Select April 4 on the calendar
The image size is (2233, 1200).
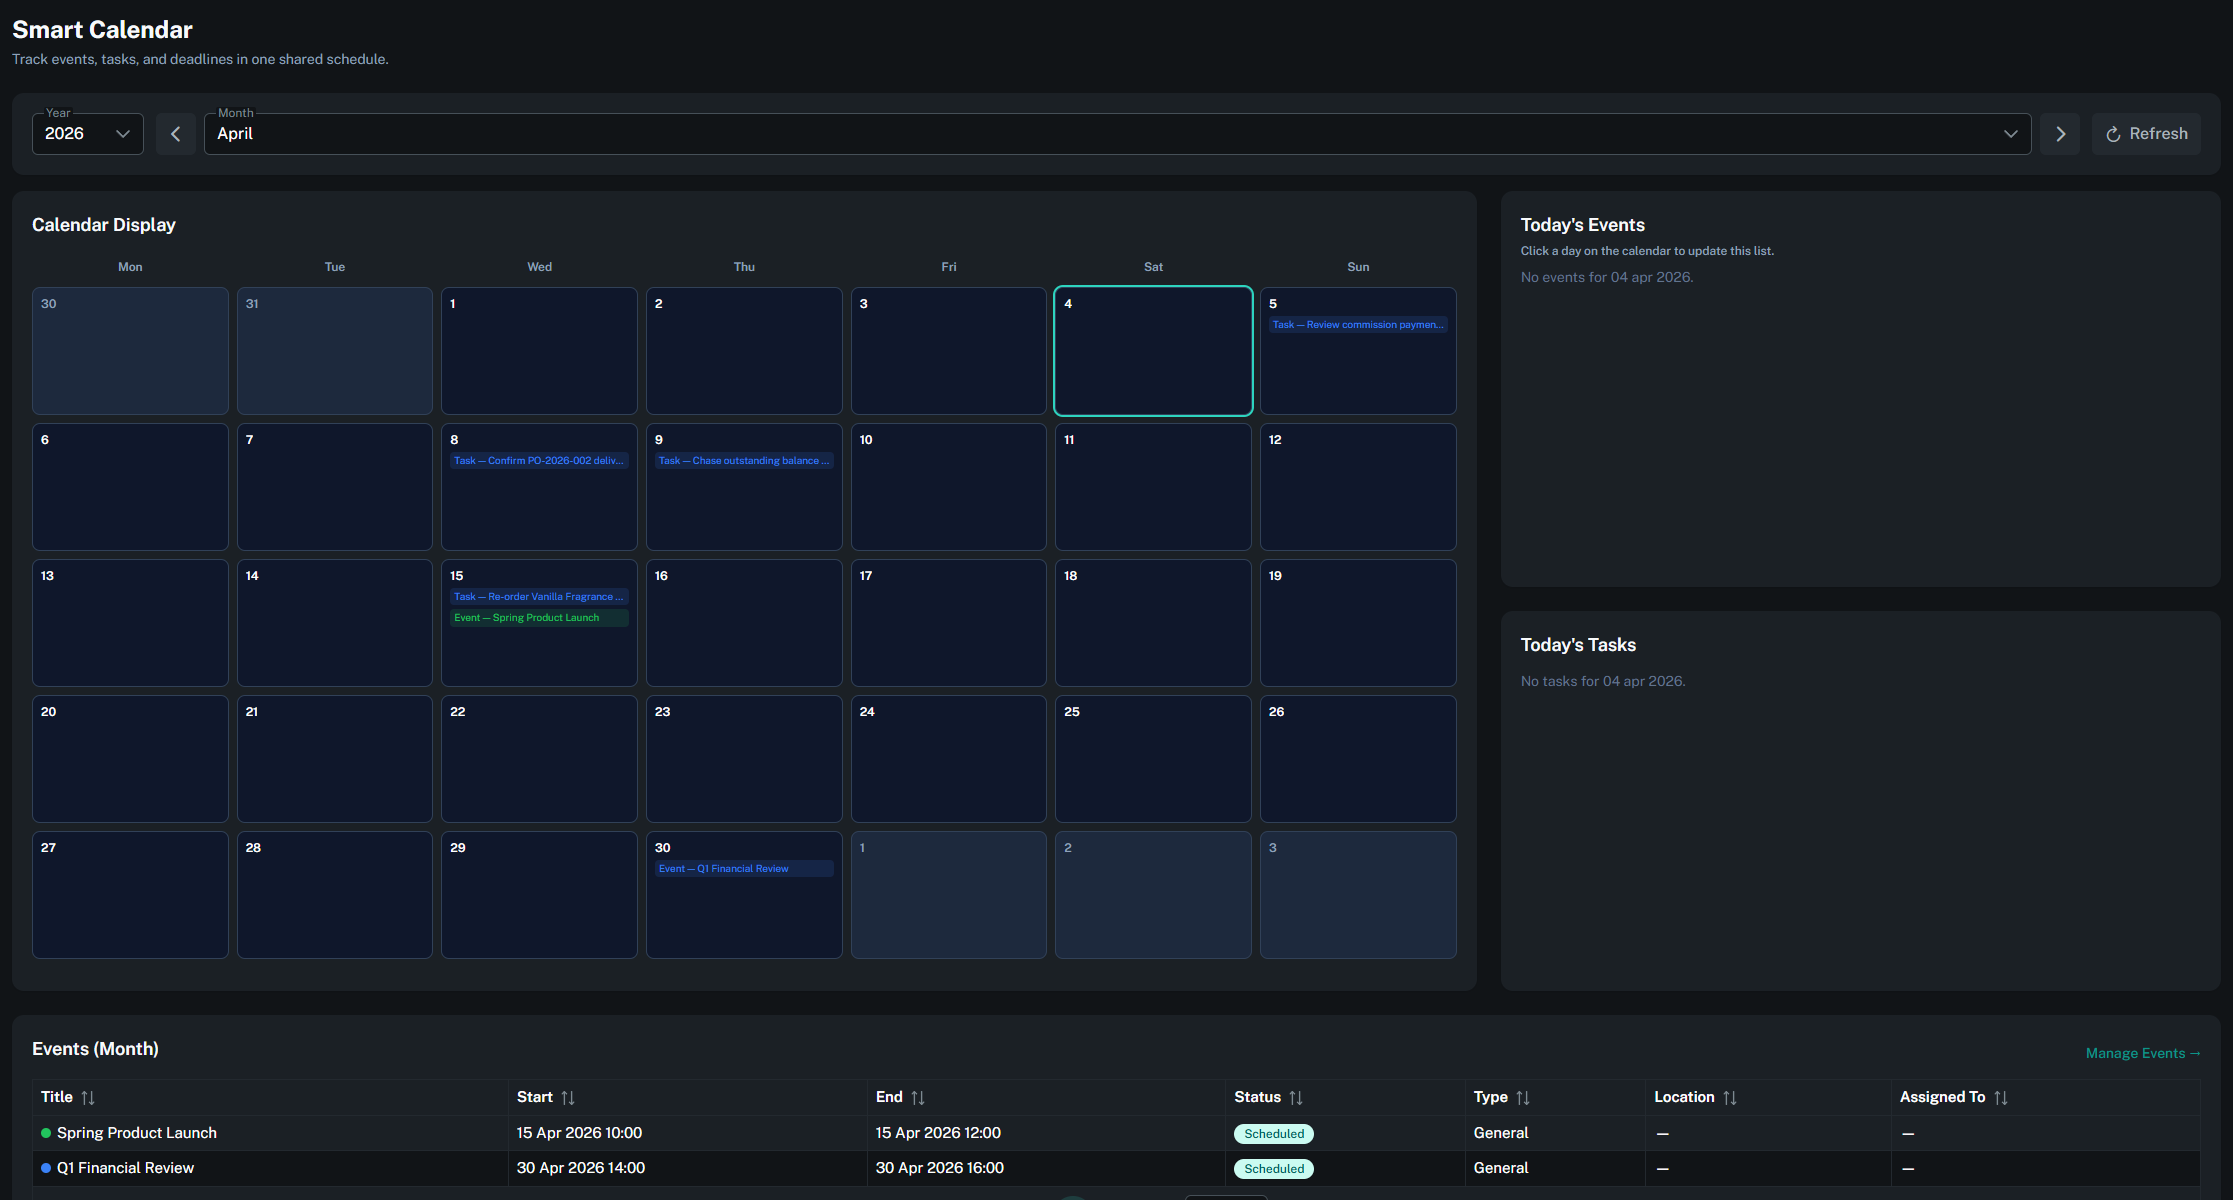click(1153, 351)
